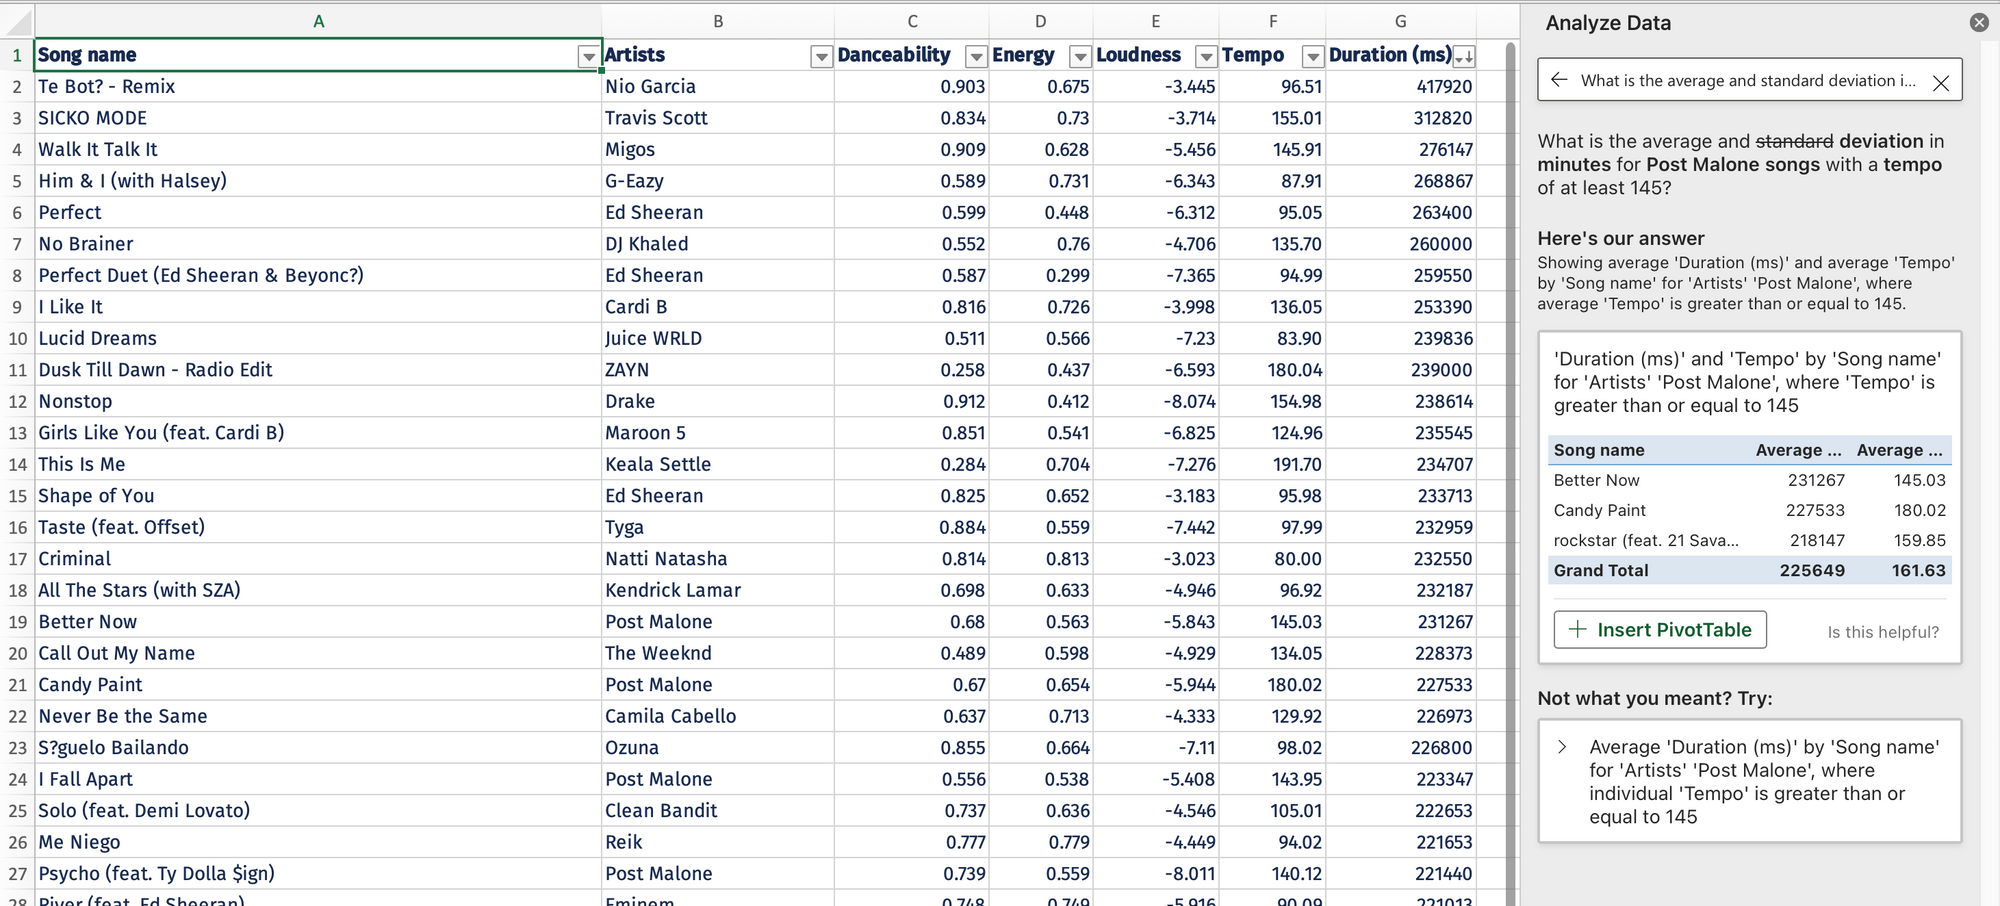Select the suggested query about individual Tempo
This screenshot has width=2000, height=906.
[x=1750, y=781]
